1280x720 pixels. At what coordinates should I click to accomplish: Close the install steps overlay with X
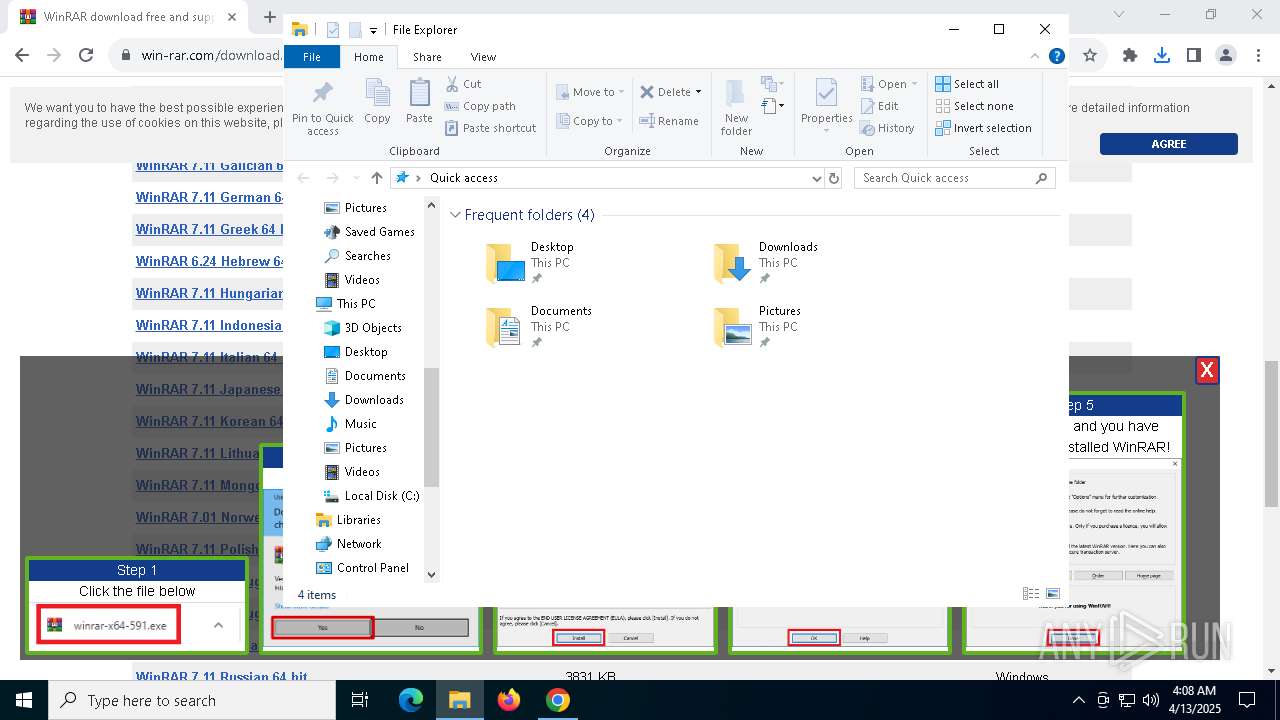(1207, 371)
